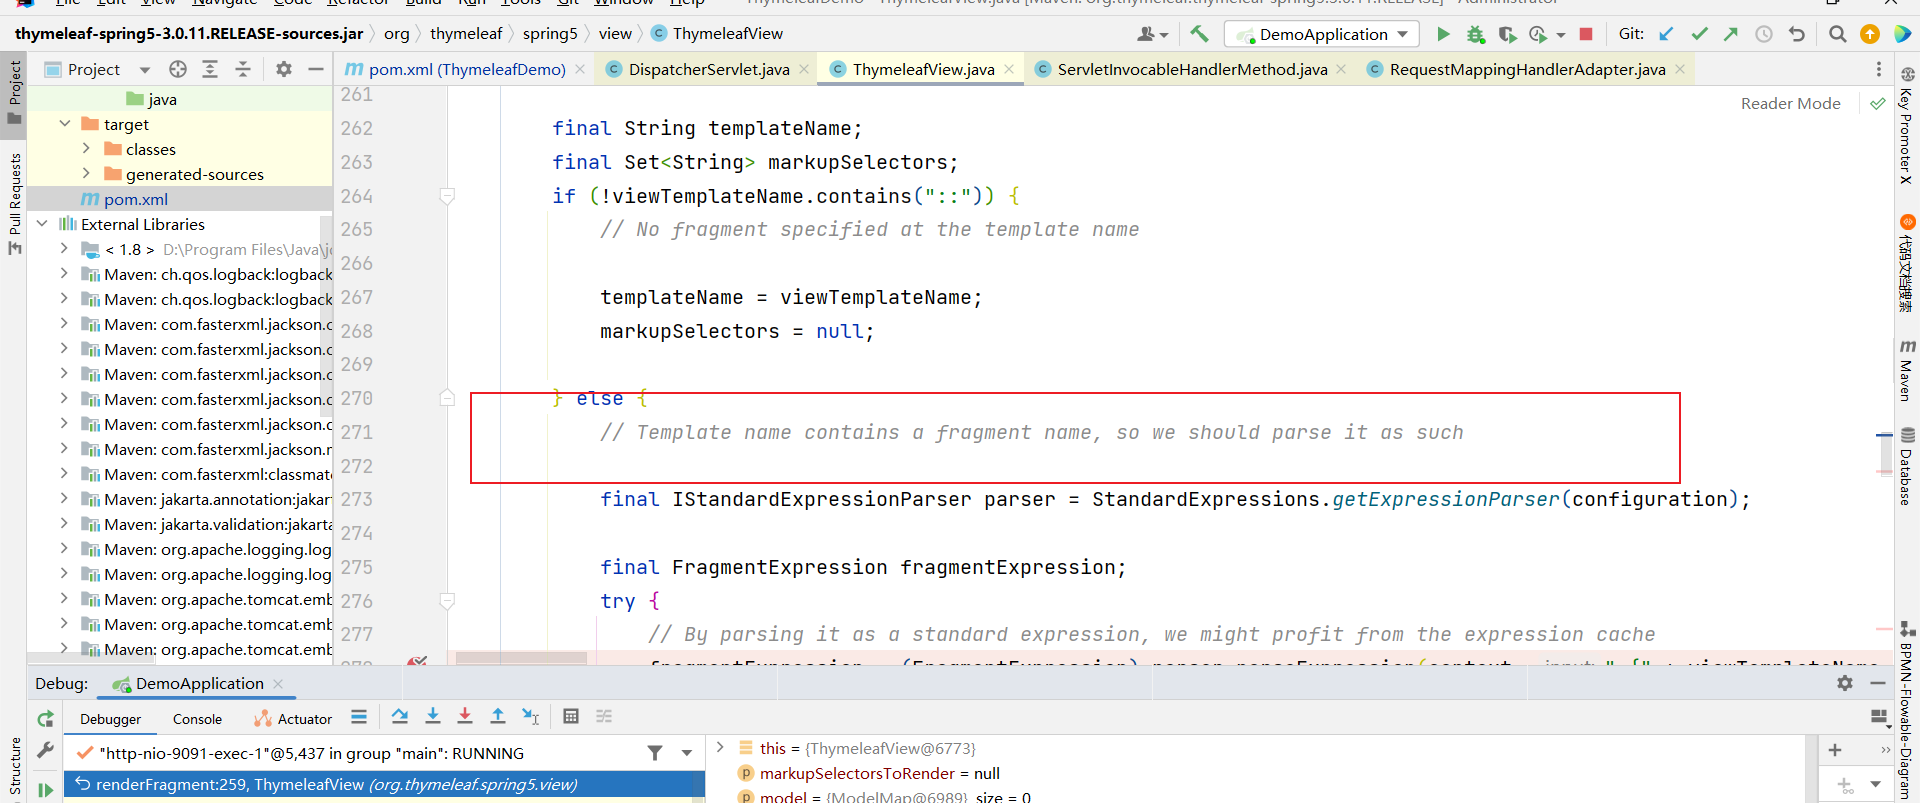This screenshot has height=803, width=1920.
Task: Rerun DemoApplication in Debug panel
Action: pyautogui.click(x=45, y=719)
